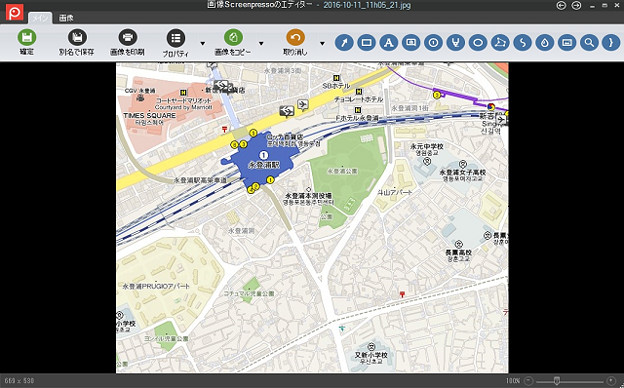Viewport: 624px width, 388px height.
Task: Expand the undo history dropdown arrow
Action: [322, 43]
